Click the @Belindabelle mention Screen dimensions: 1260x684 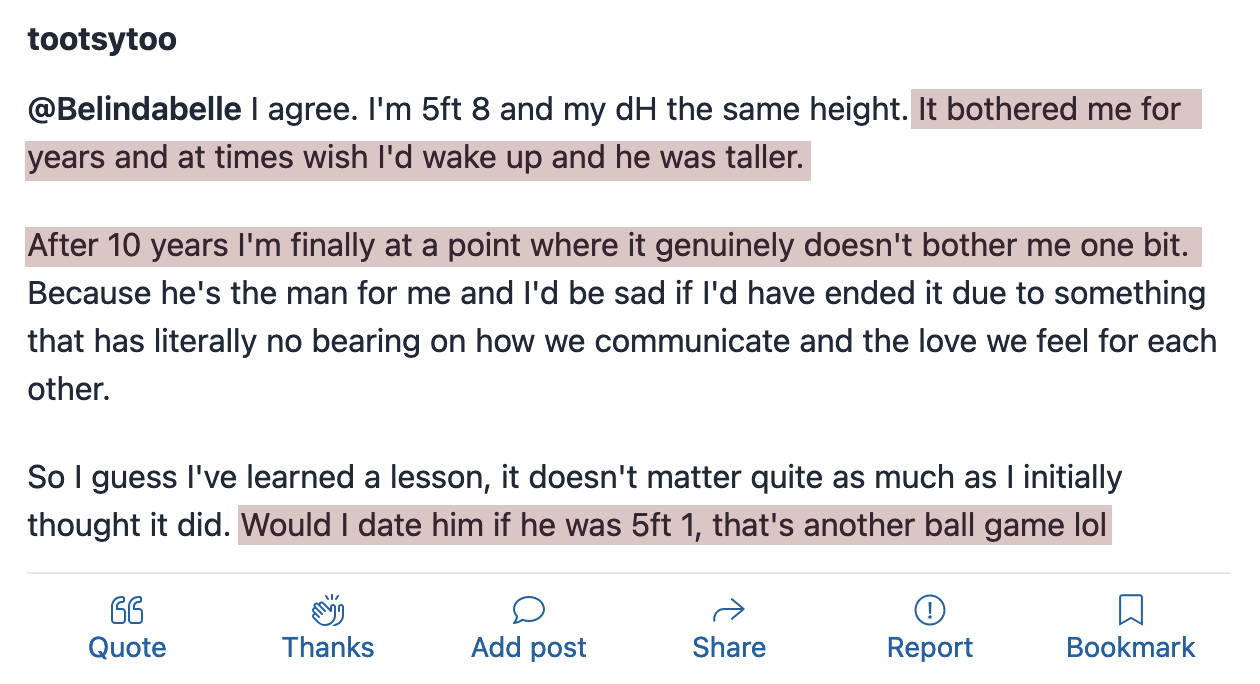pos(135,108)
